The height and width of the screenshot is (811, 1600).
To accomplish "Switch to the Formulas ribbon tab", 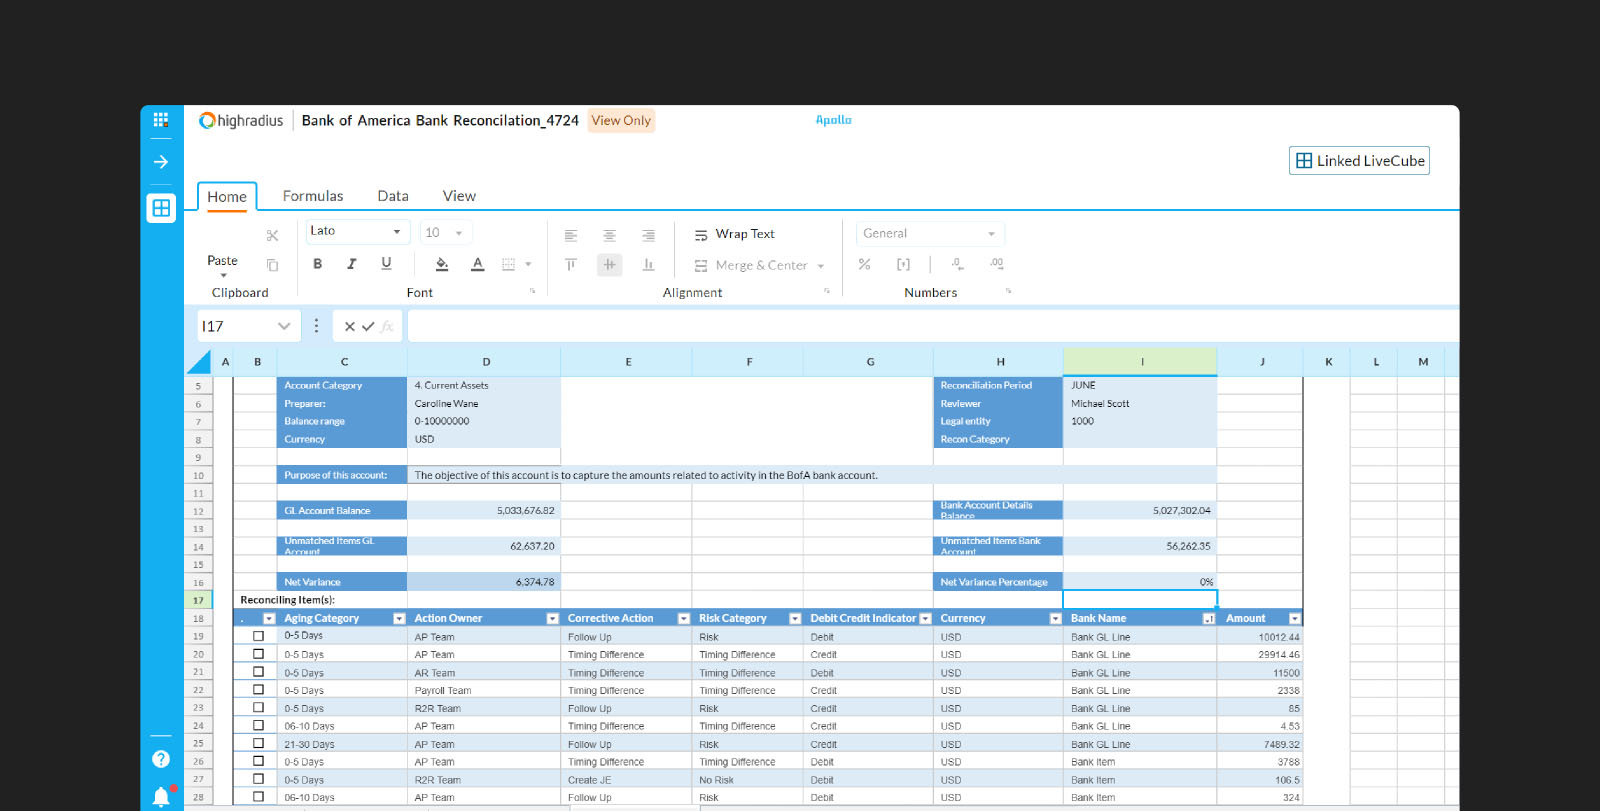I will click(313, 196).
